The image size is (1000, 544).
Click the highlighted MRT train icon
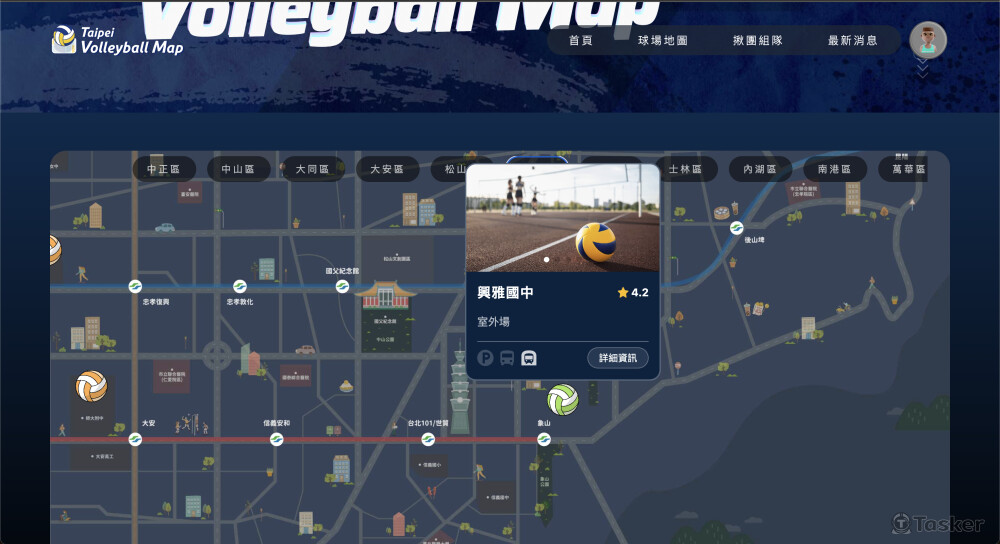(529, 358)
